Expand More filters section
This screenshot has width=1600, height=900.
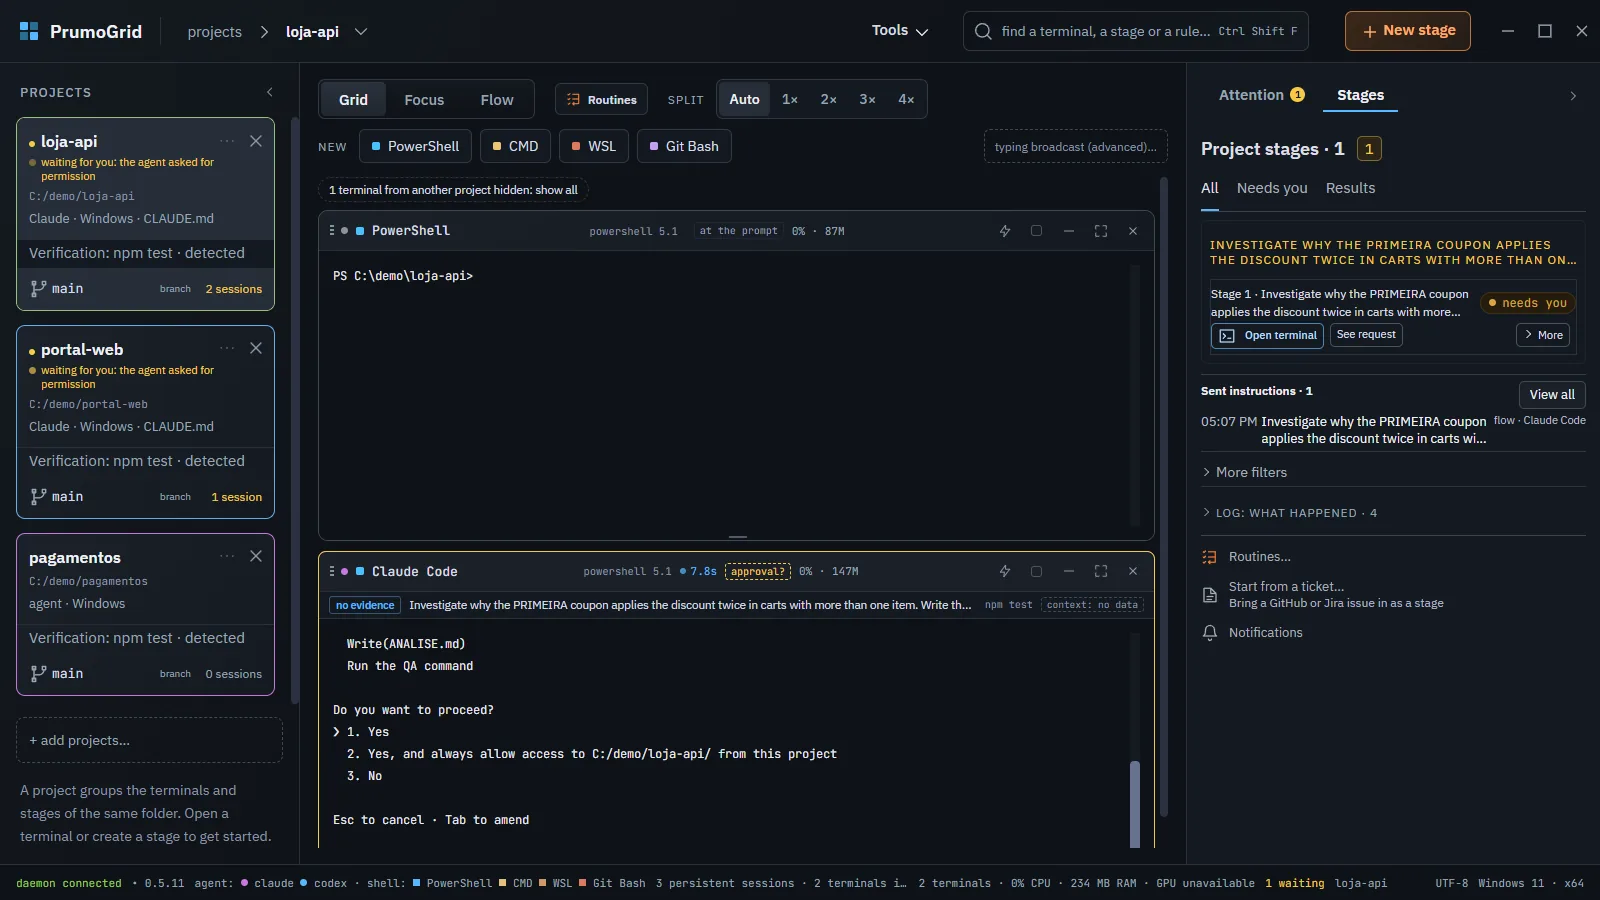[1245, 472]
